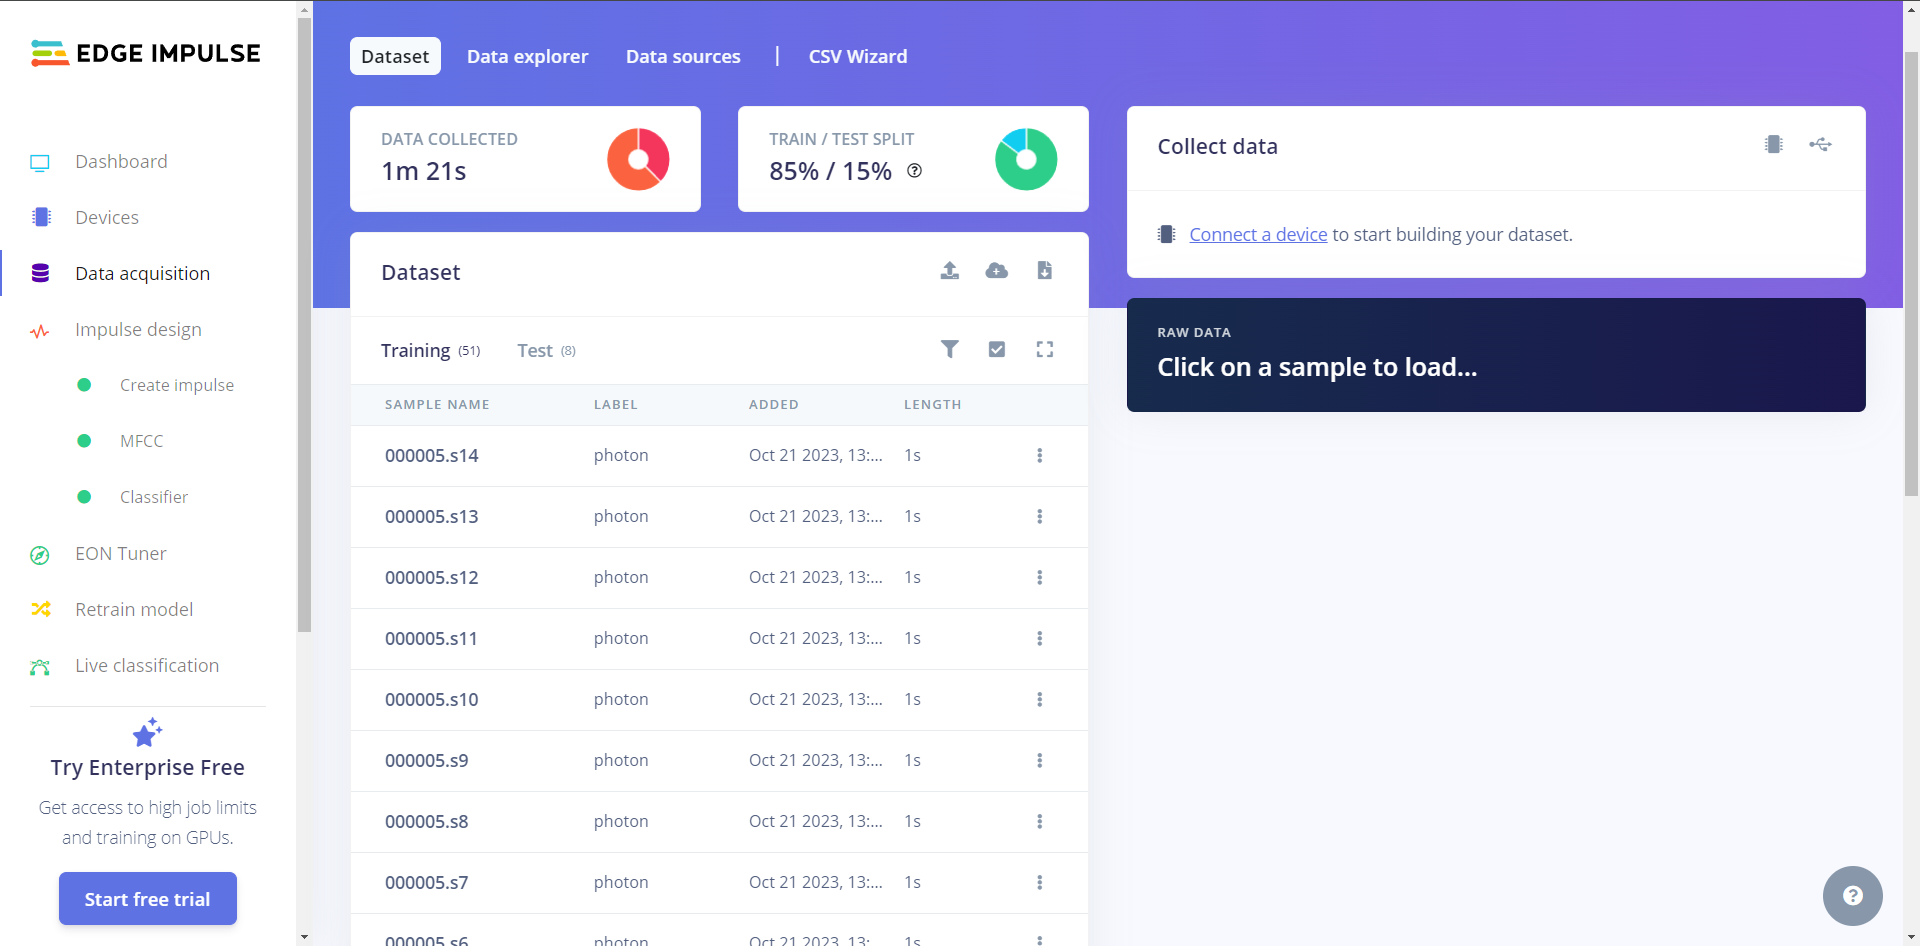1920x946 pixels.
Task: Click the Connect a device link
Action: [1257, 235]
